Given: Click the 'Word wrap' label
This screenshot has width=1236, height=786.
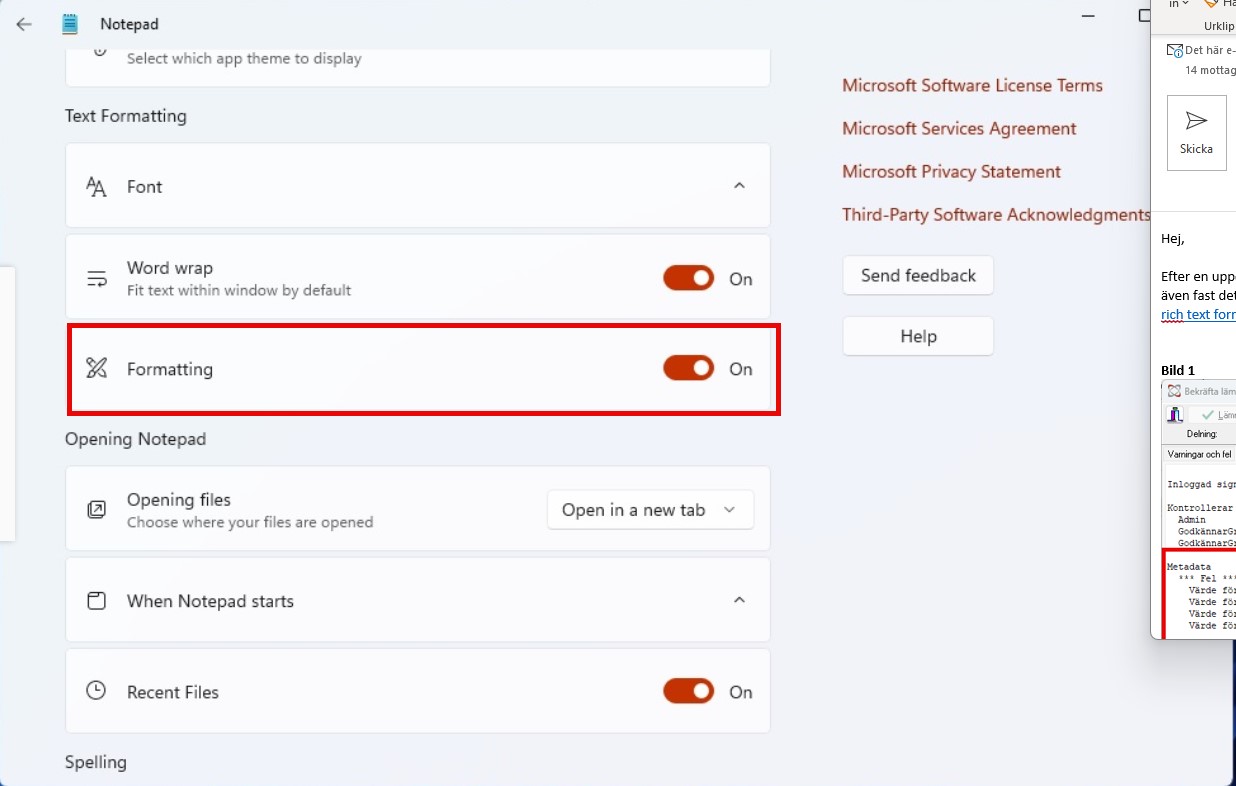Looking at the screenshot, I should click(170, 268).
